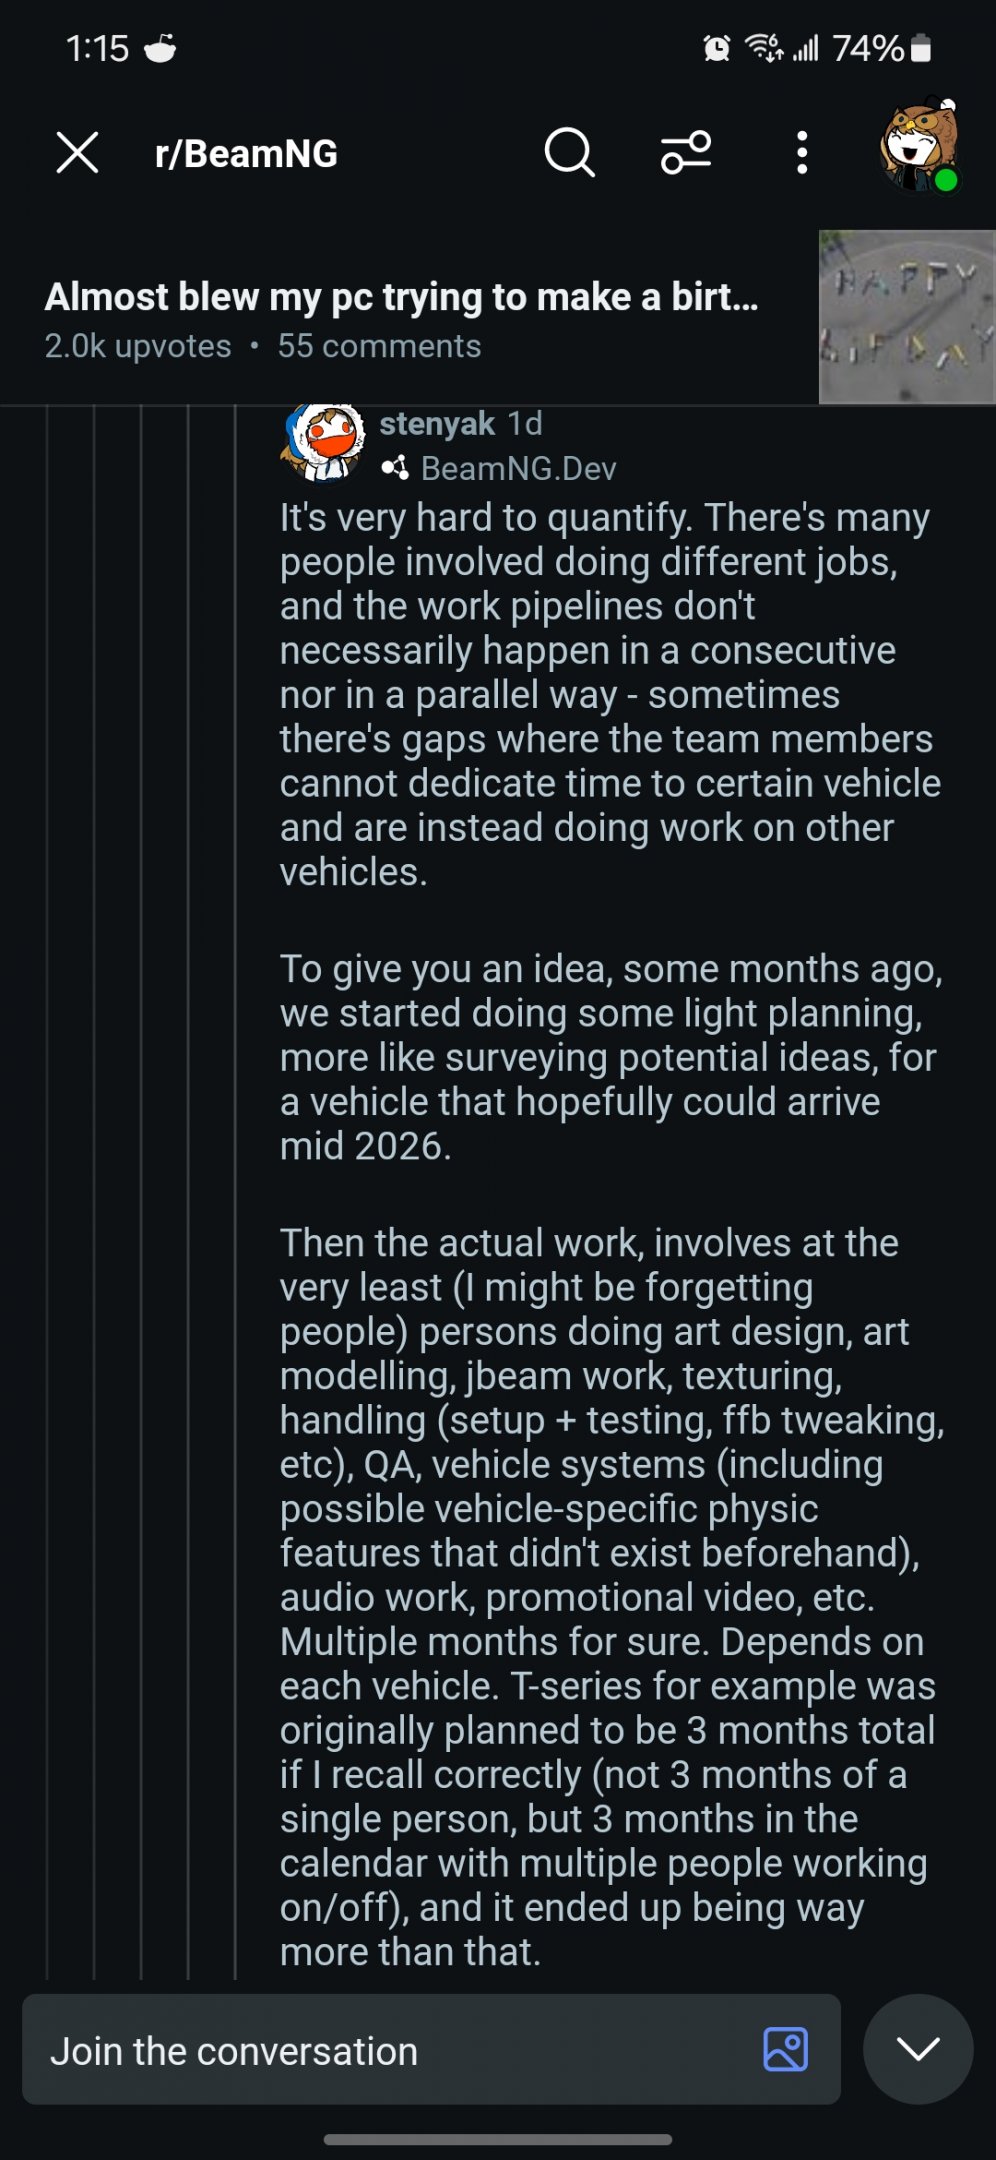
Task: Open the birthday post thumbnail
Action: [906, 317]
